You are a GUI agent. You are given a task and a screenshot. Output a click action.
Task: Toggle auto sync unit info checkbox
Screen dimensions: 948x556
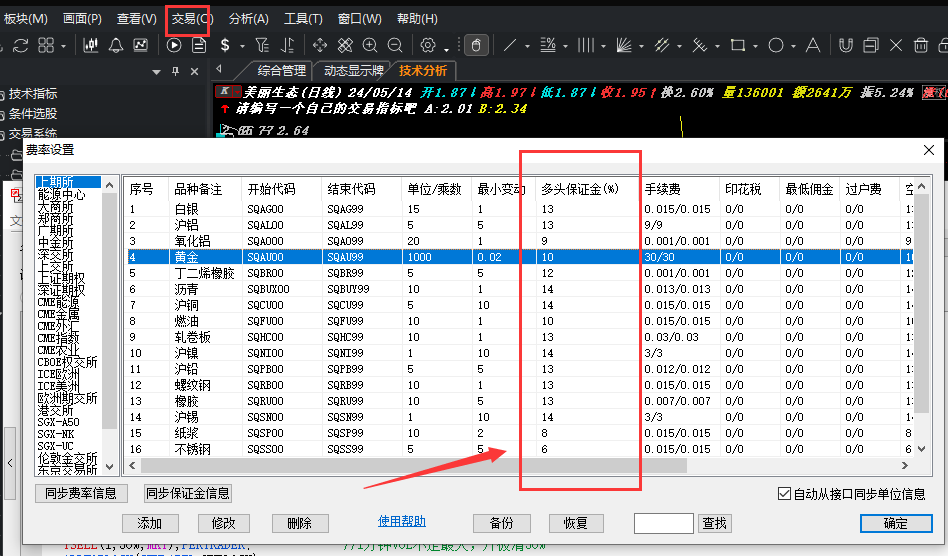coord(784,494)
